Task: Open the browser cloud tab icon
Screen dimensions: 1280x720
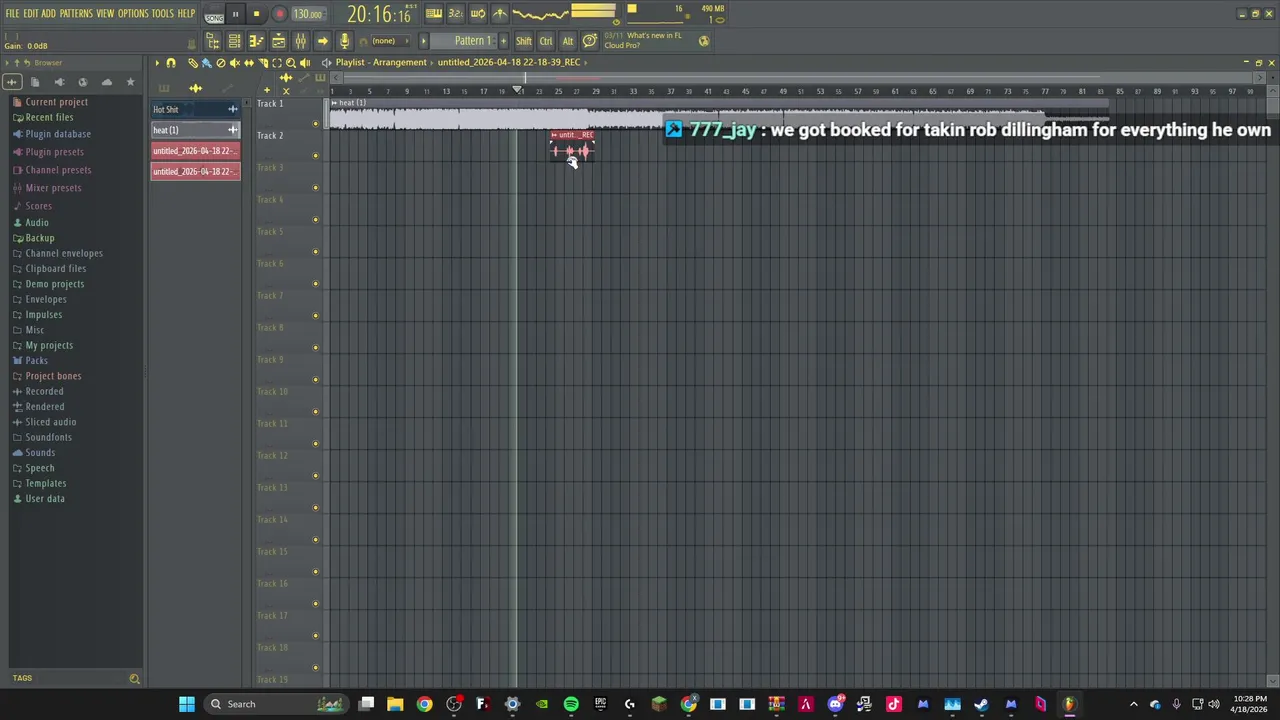Action: (x=107, y=82)
